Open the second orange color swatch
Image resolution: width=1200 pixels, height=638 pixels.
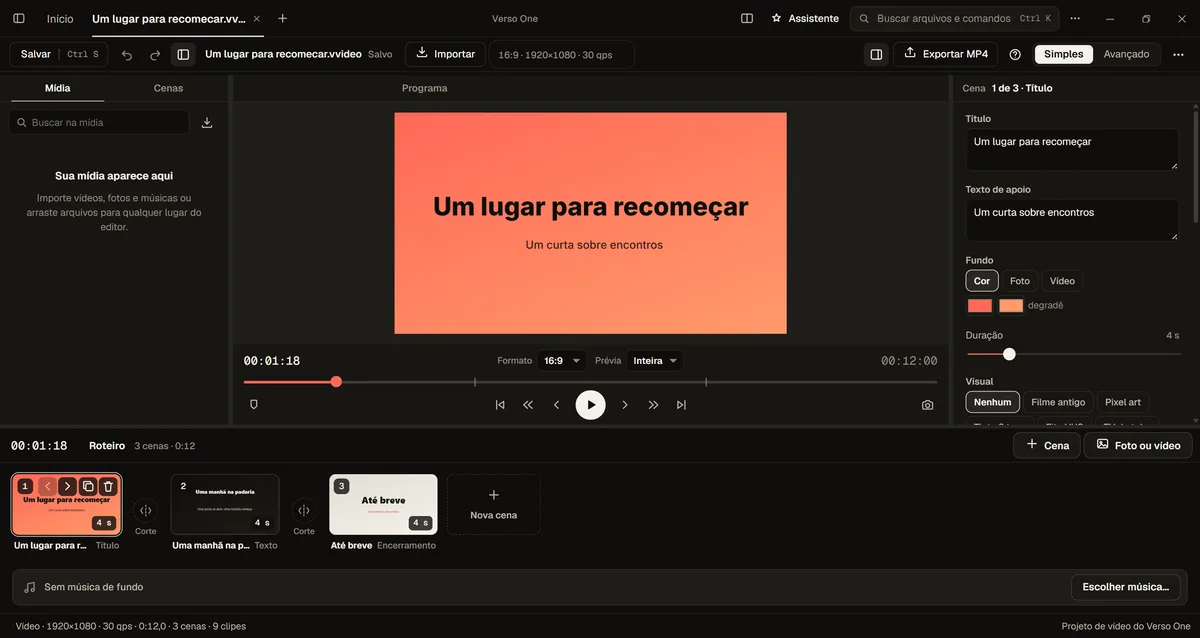click(x=1011, y=306)
